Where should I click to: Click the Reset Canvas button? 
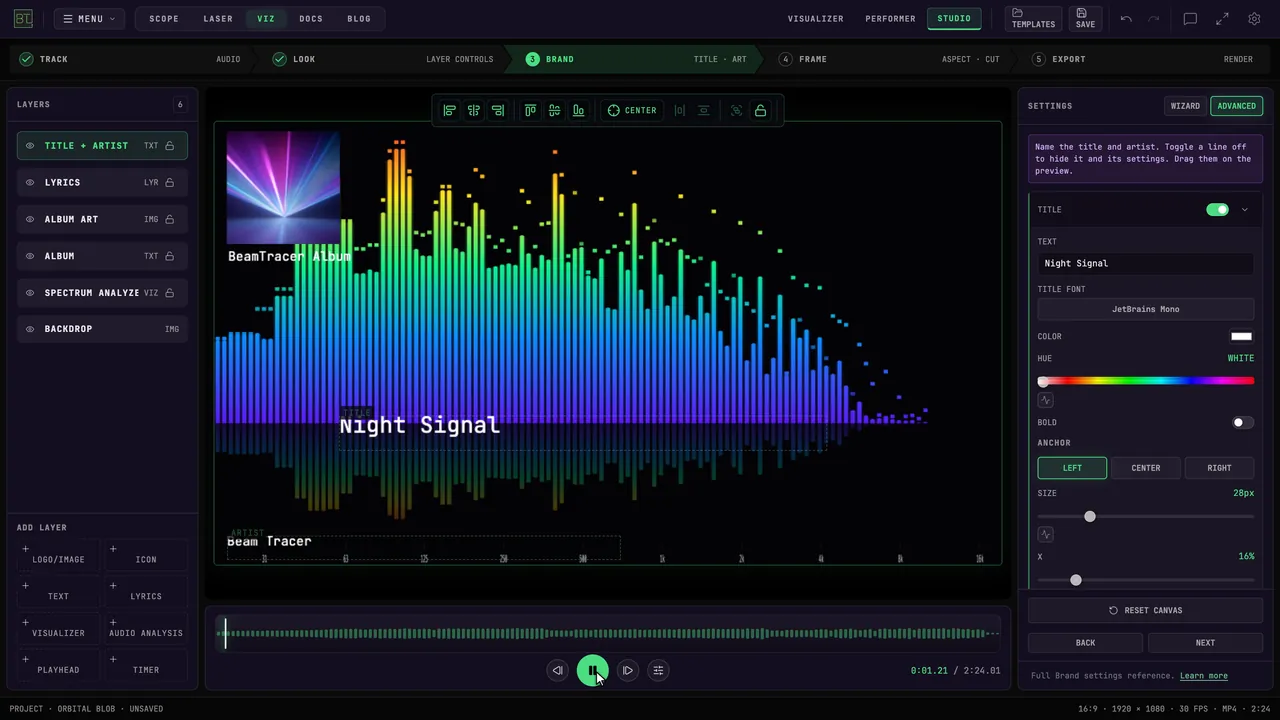[1145, 610]
